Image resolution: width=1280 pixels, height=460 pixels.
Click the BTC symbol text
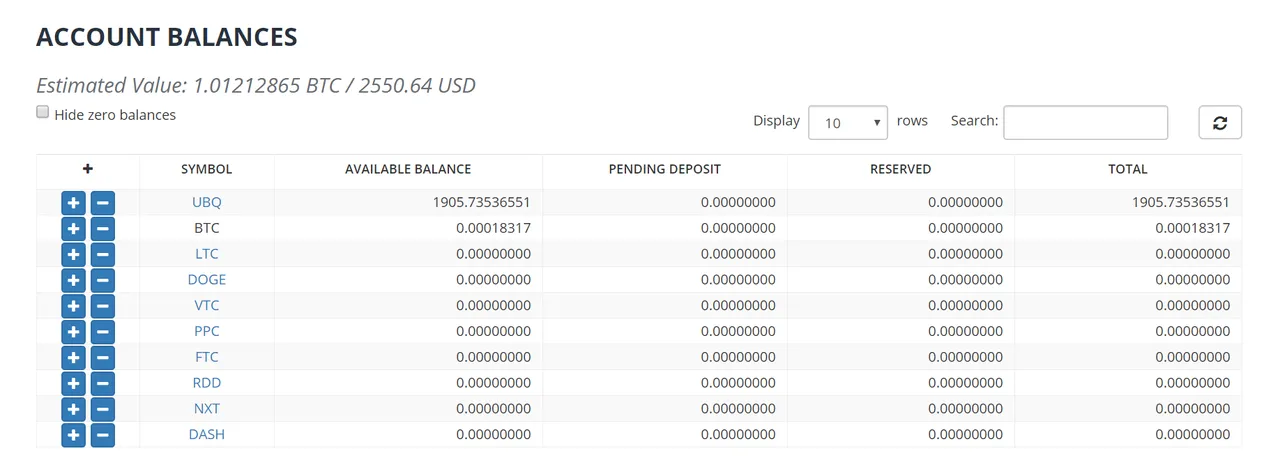207,228
